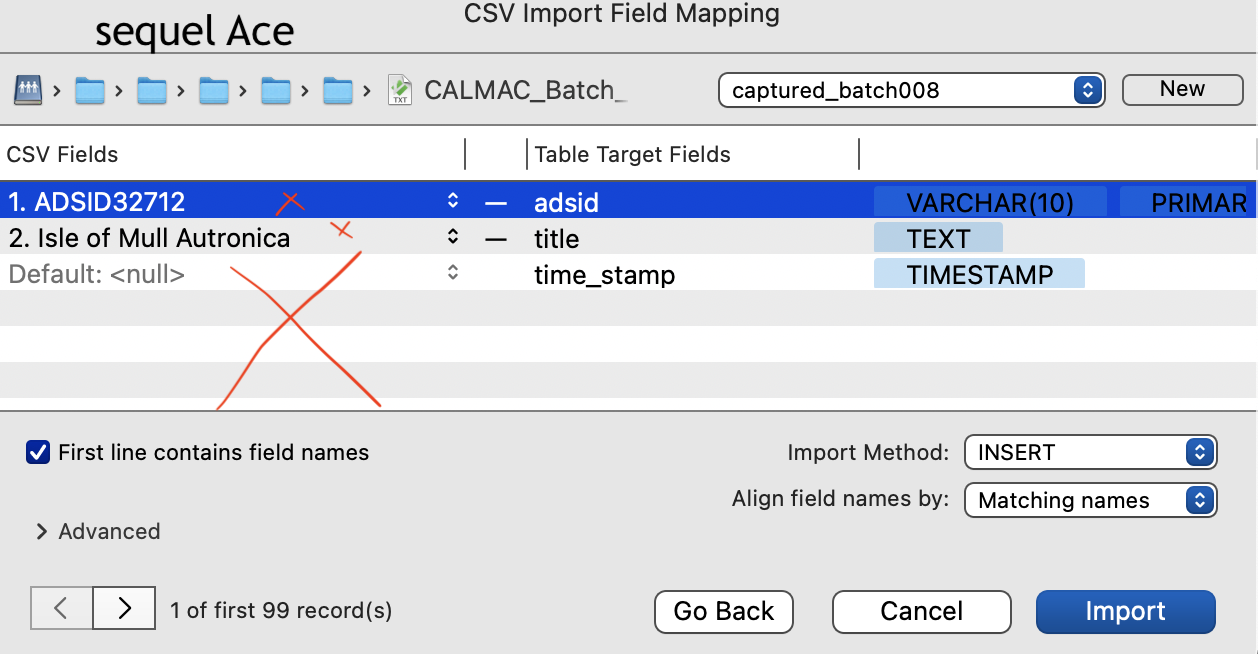Select the time_stamp target field row
Image resolution: width=1258 pixels, height=654 pixels.
pyautogui.click(x=604, y=273)
